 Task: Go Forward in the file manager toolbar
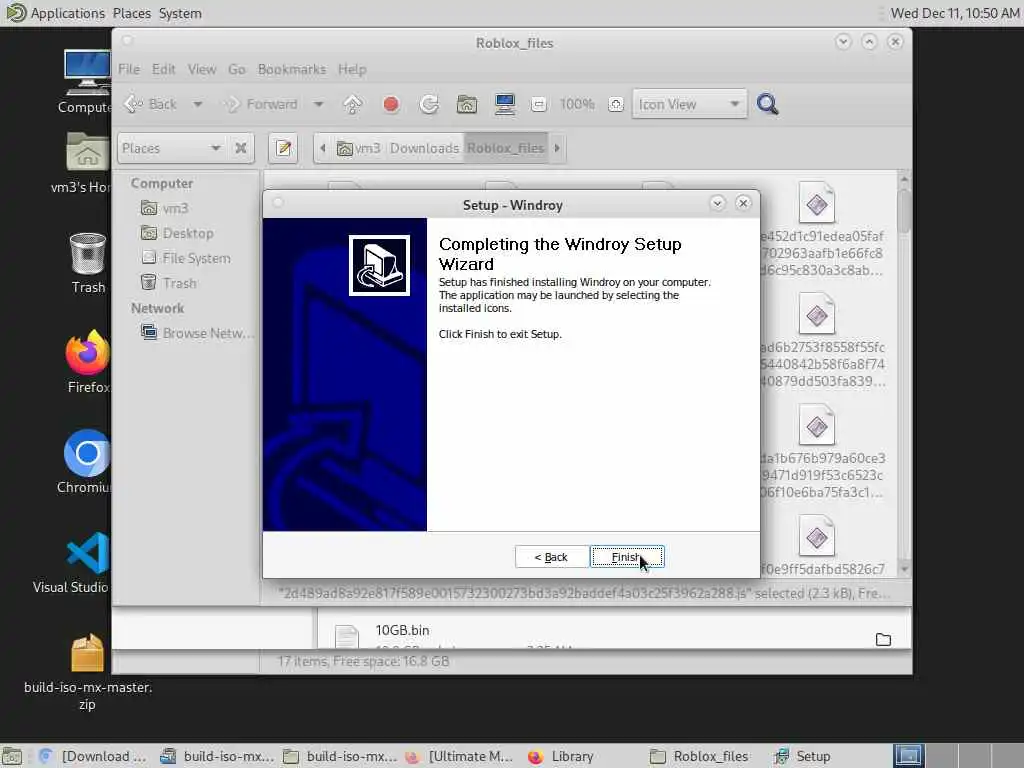[x=262, y=104]
